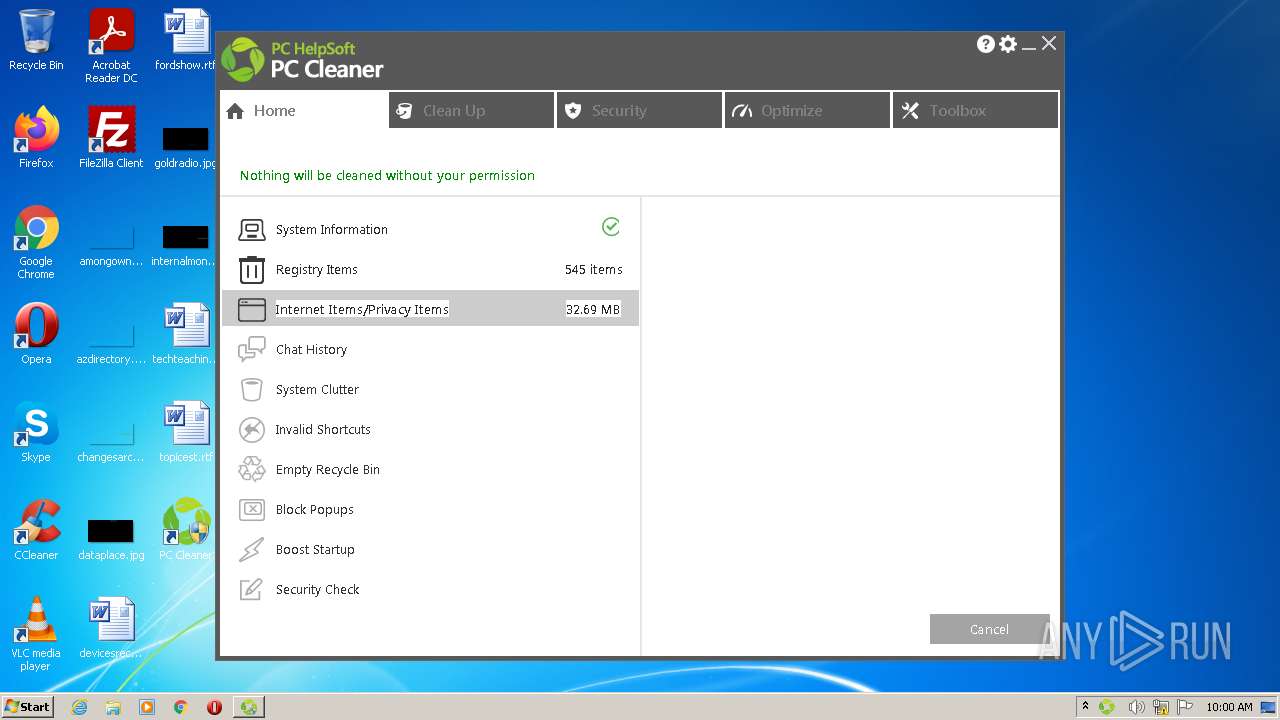Select the Acrobat Reader DC desktop shortcut
The width and height of the screenshot is (1280, 720).
[111, 46]
